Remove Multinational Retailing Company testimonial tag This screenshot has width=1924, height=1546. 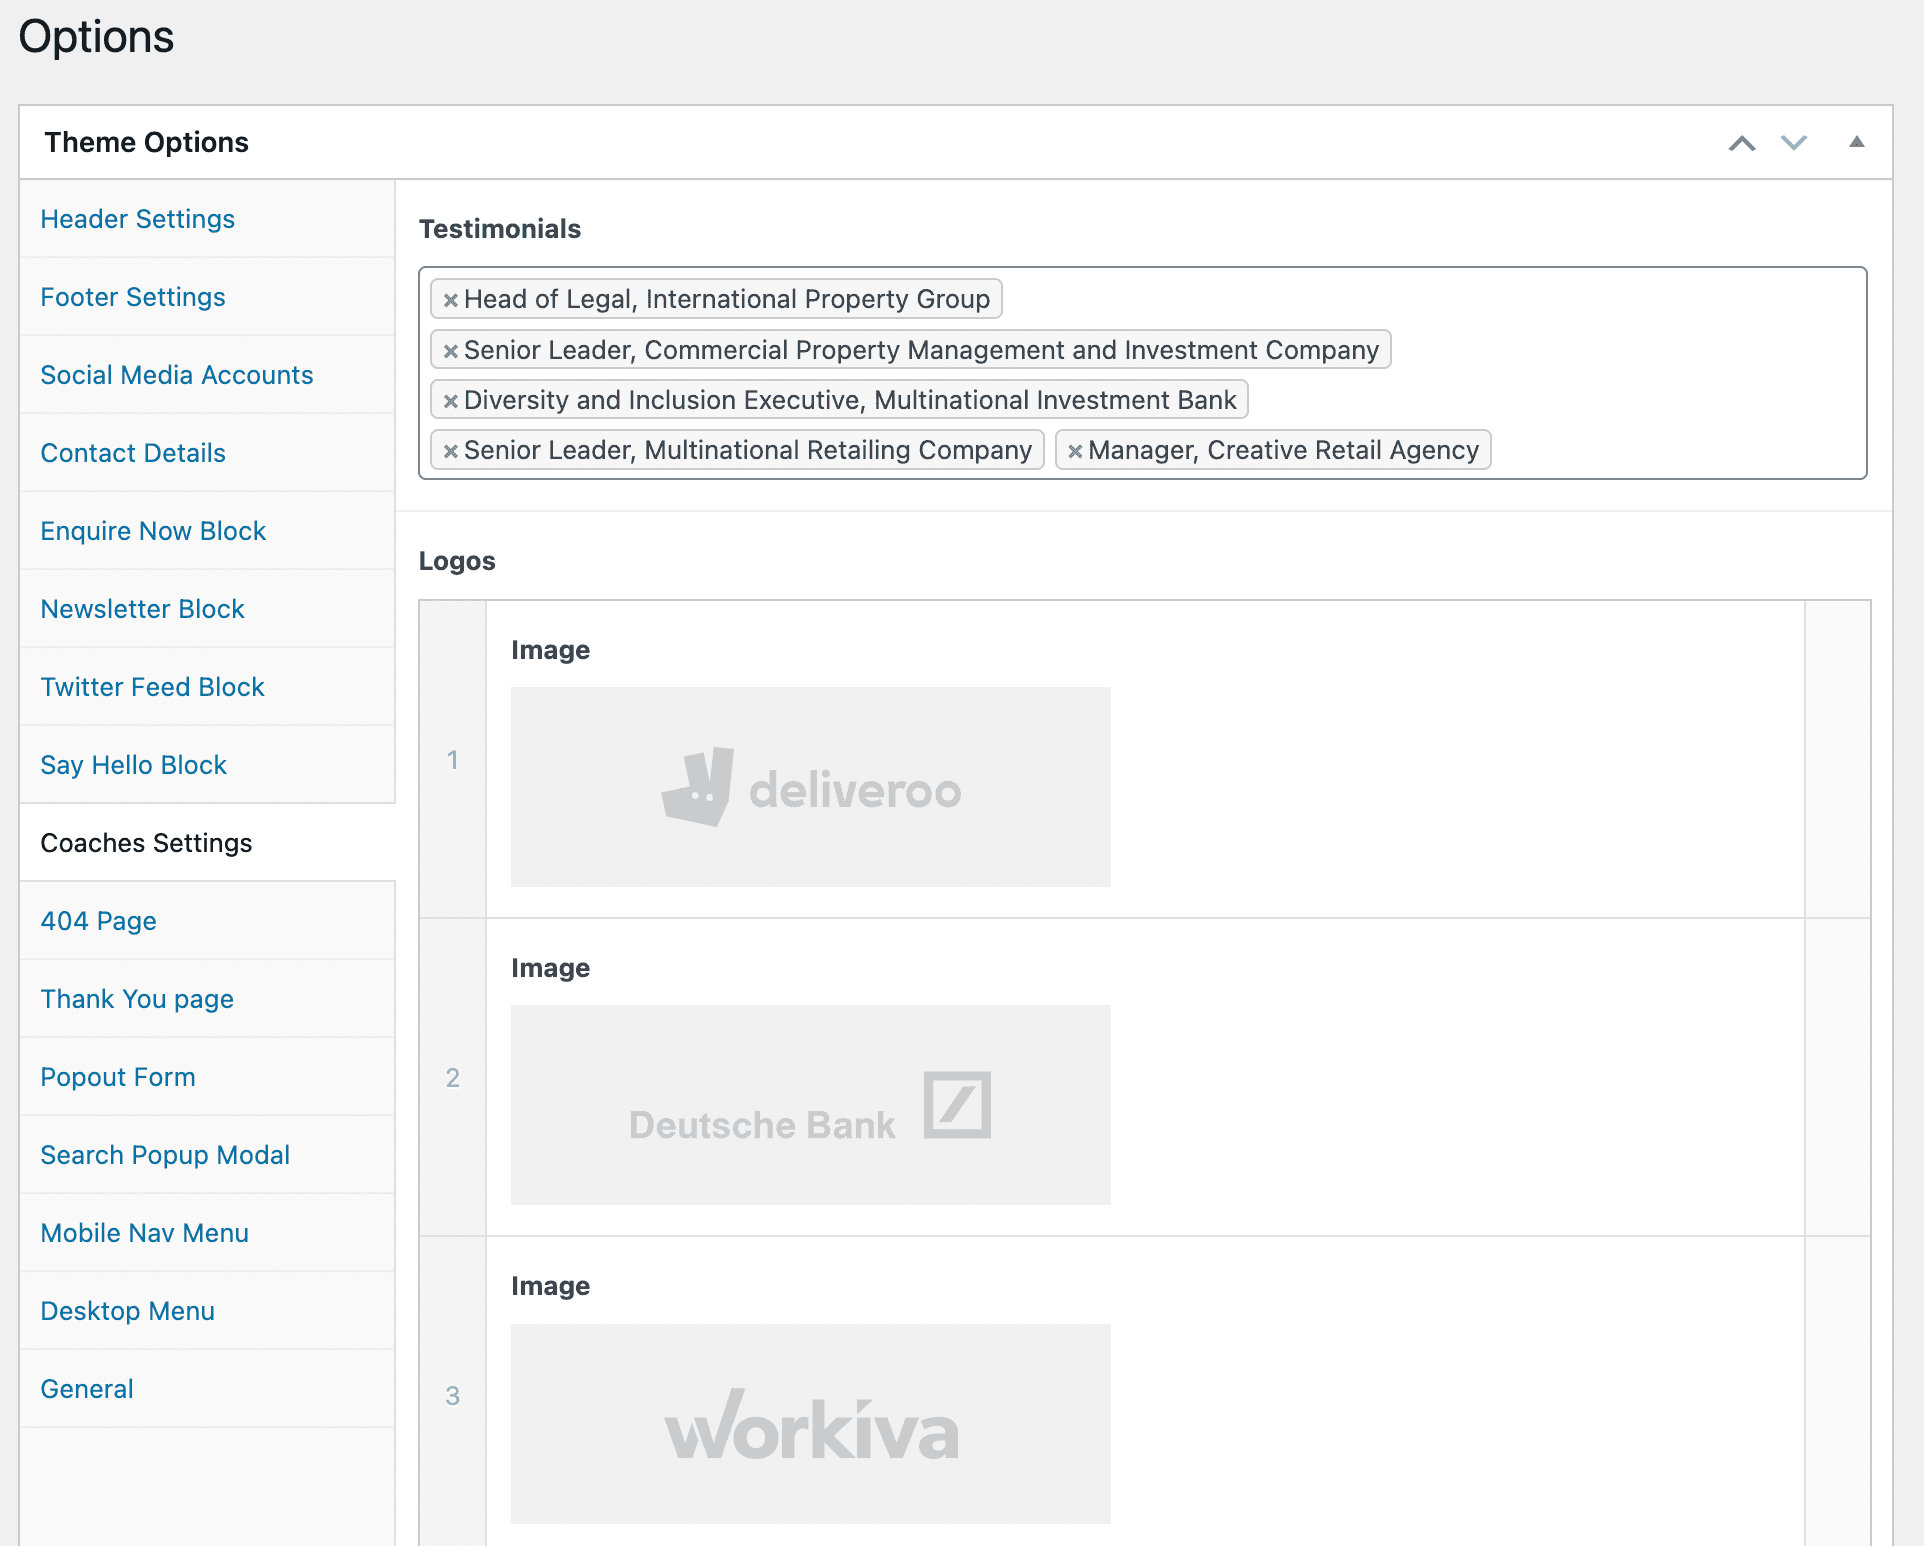(x=451, y=451)
